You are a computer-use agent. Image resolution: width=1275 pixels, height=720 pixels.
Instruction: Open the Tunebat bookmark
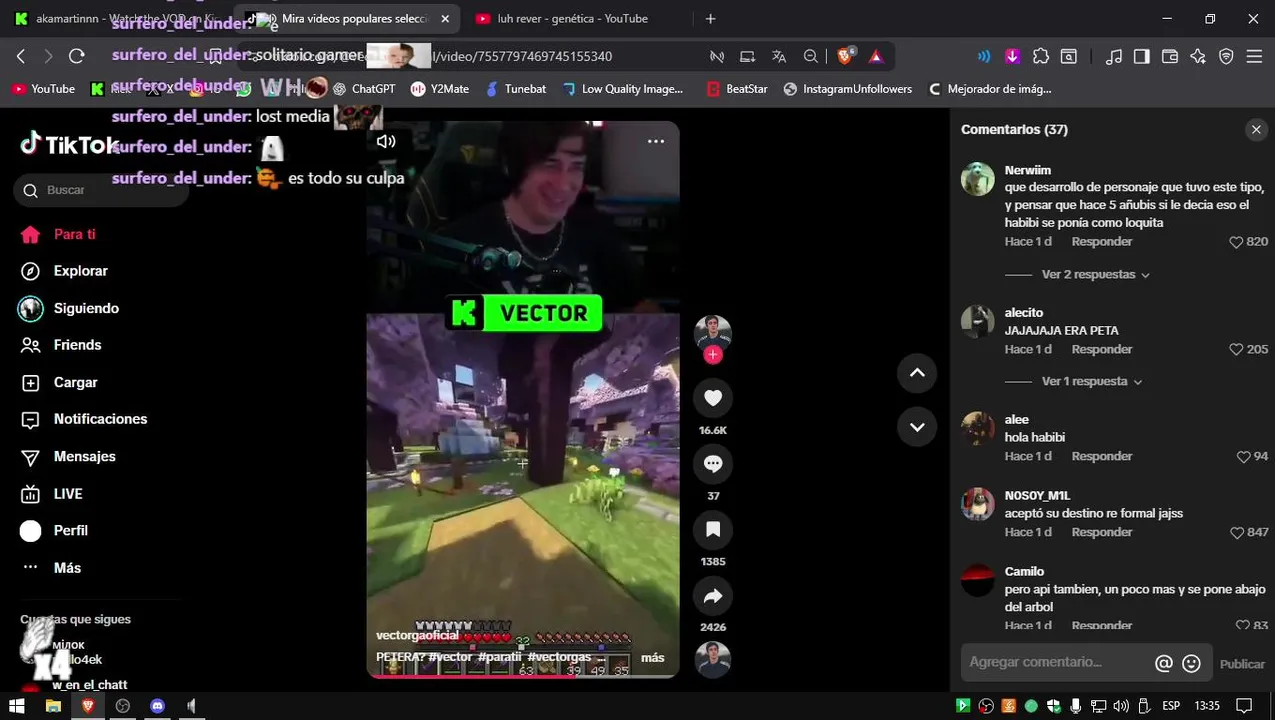click(516, 89)
